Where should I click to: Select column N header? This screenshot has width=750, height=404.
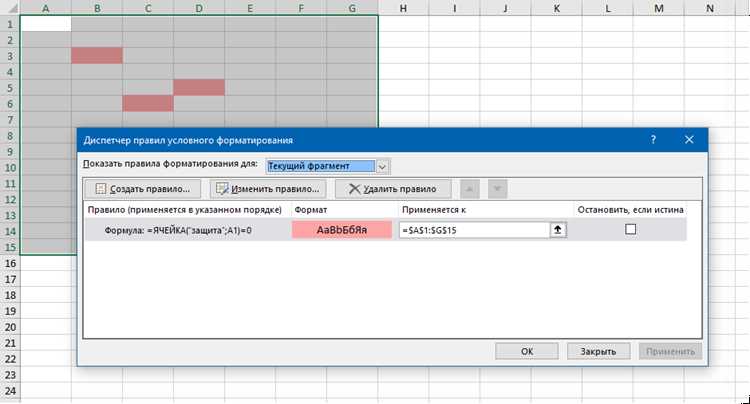click(710, 8)
